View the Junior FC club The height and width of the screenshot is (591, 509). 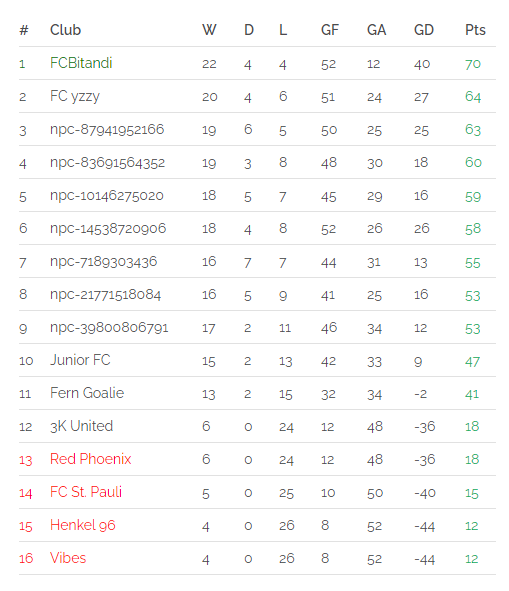(x=80, y=360)
